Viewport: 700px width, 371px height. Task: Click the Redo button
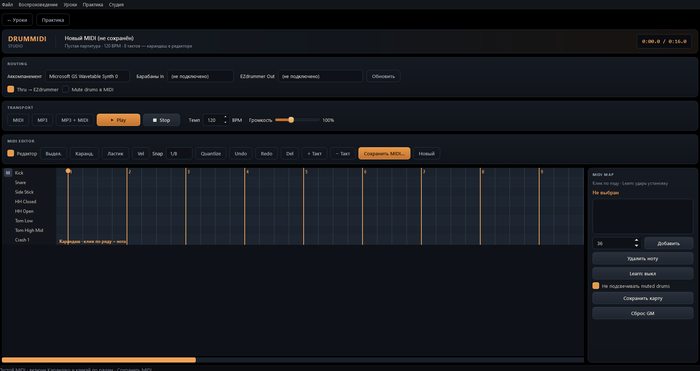(267, 154)
